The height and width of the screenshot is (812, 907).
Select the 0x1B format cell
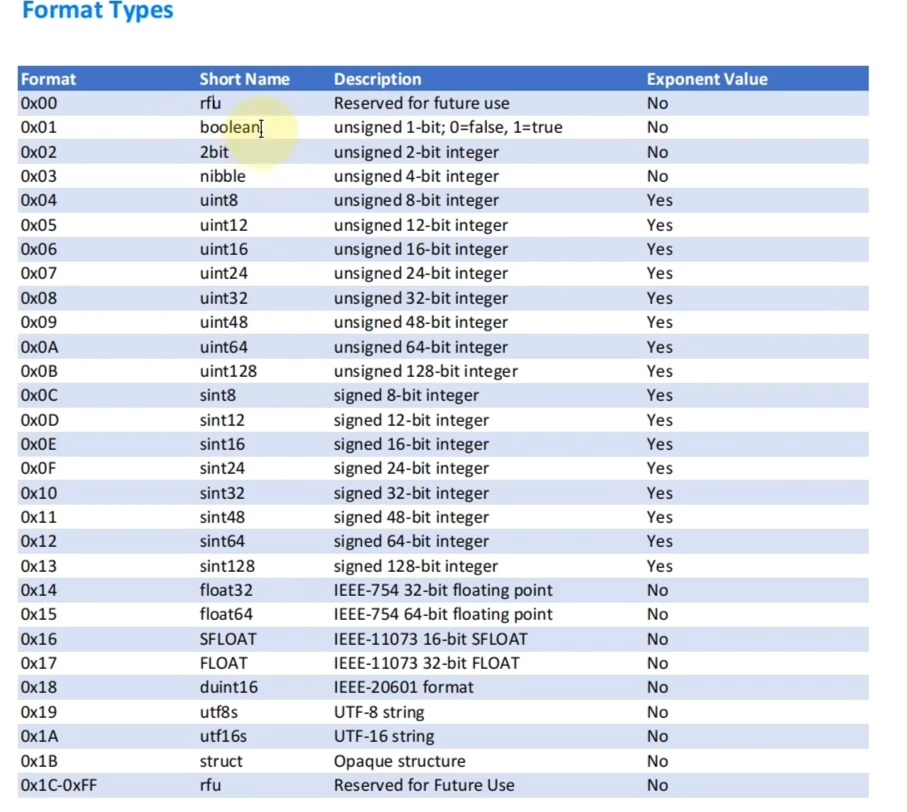pos(39,762)
